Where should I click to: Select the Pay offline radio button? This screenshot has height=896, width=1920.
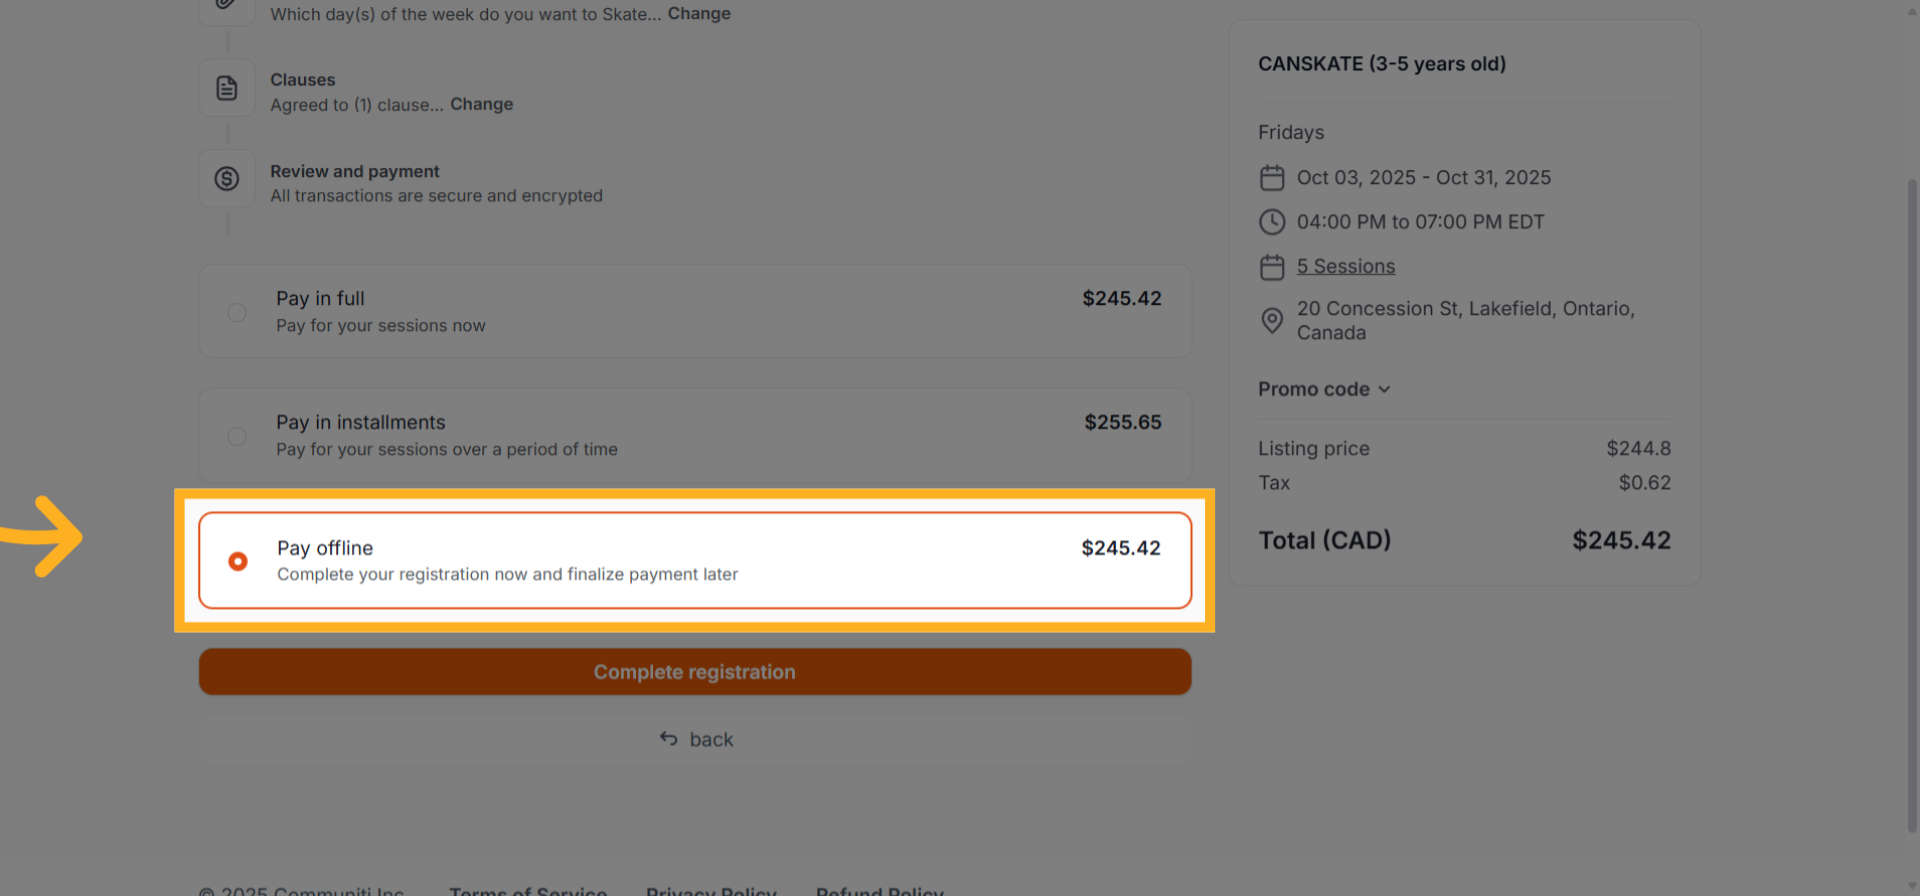[x=238, y=561]
